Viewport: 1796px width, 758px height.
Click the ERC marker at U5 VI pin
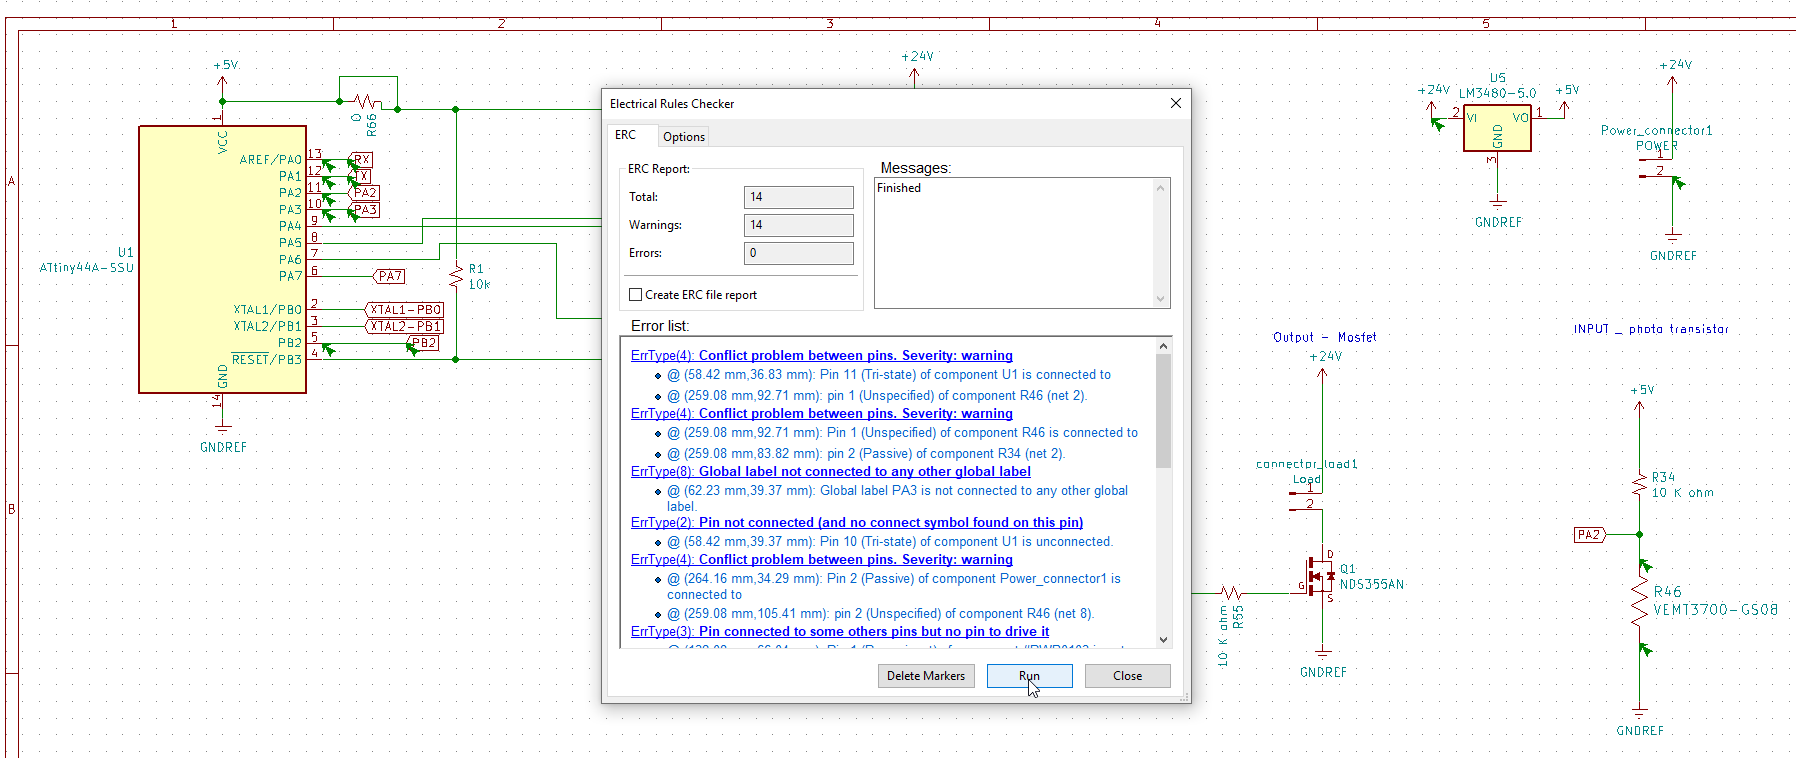pos(1438,124)
